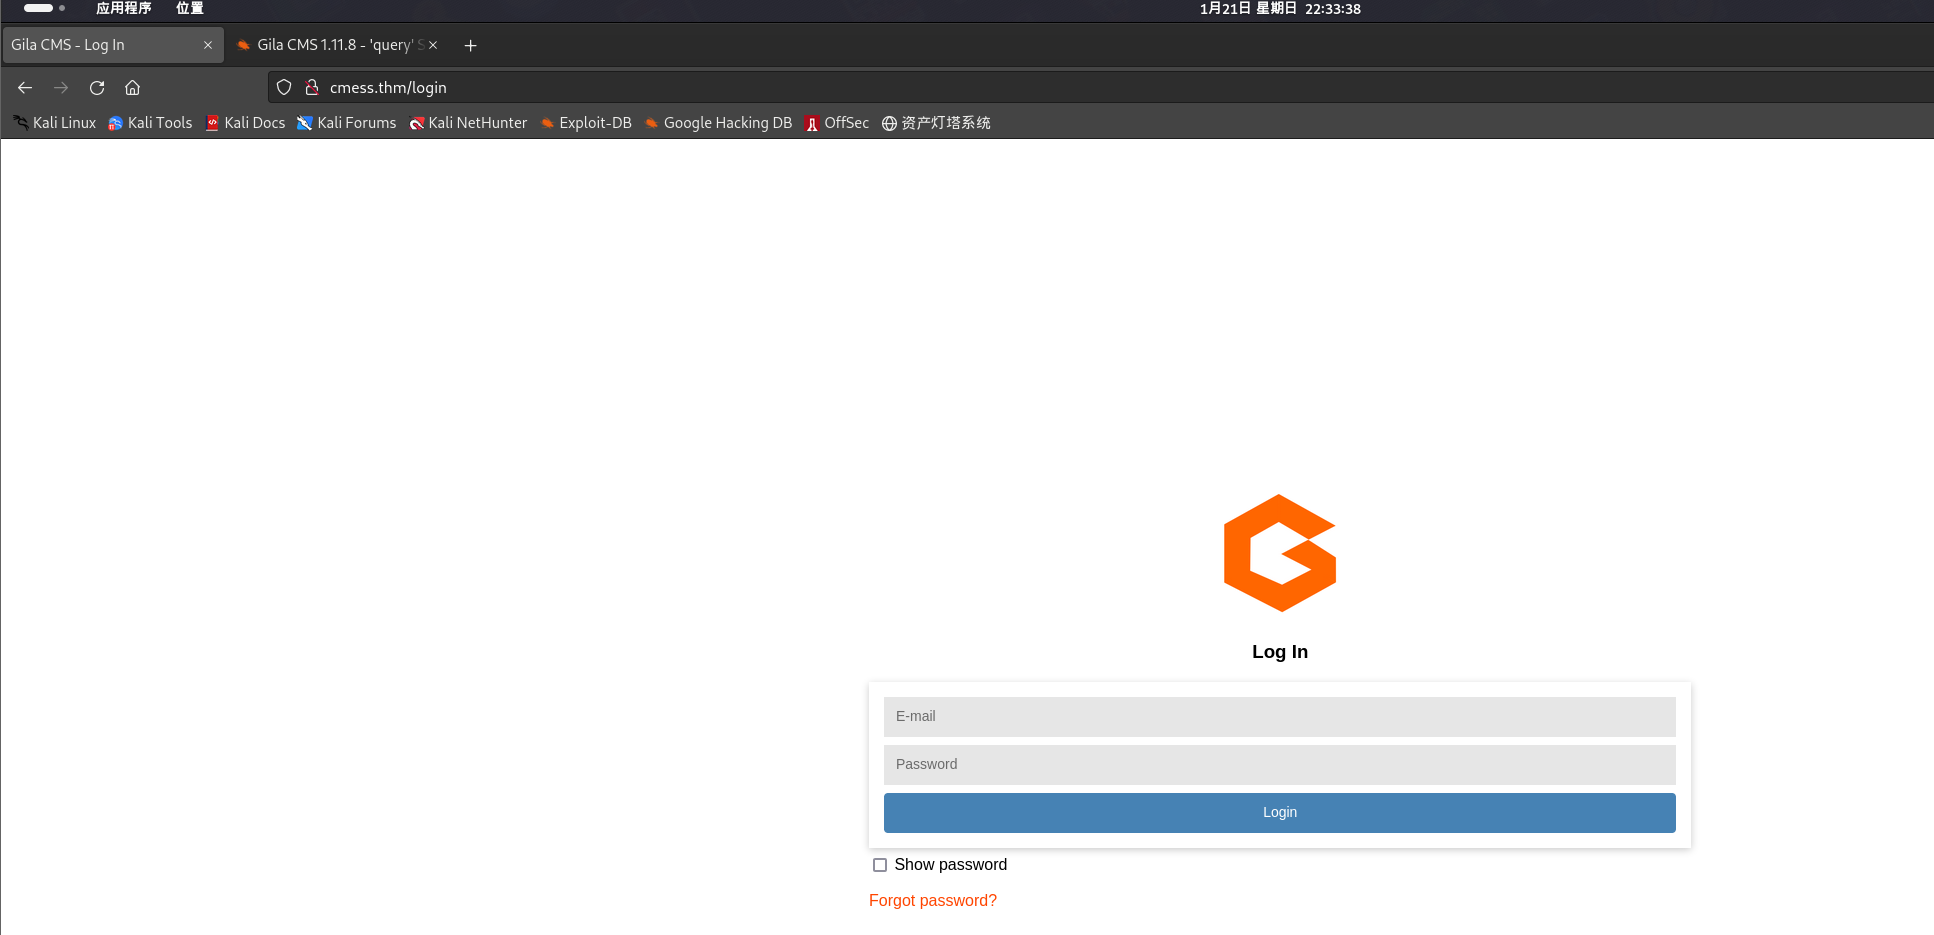Open the 位置 menu in the top panel
1934x935 pixels.
click(190, 9)
